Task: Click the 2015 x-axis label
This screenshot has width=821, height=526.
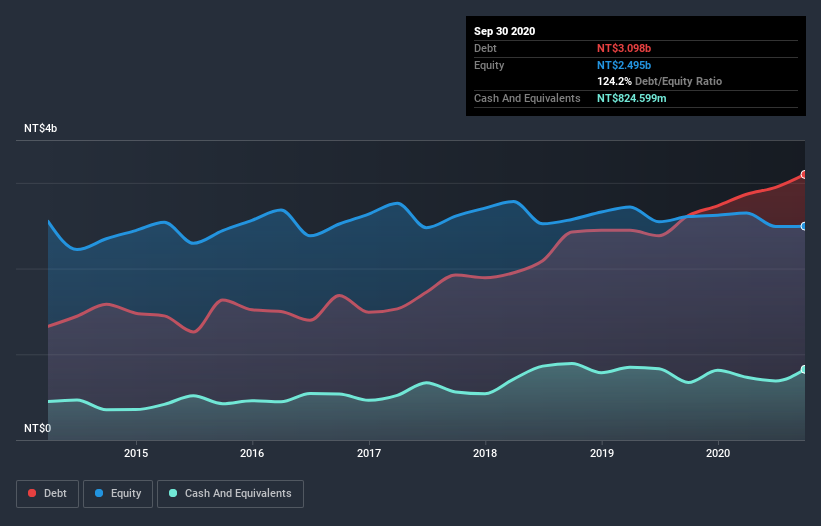Action: tap(136, 453)
